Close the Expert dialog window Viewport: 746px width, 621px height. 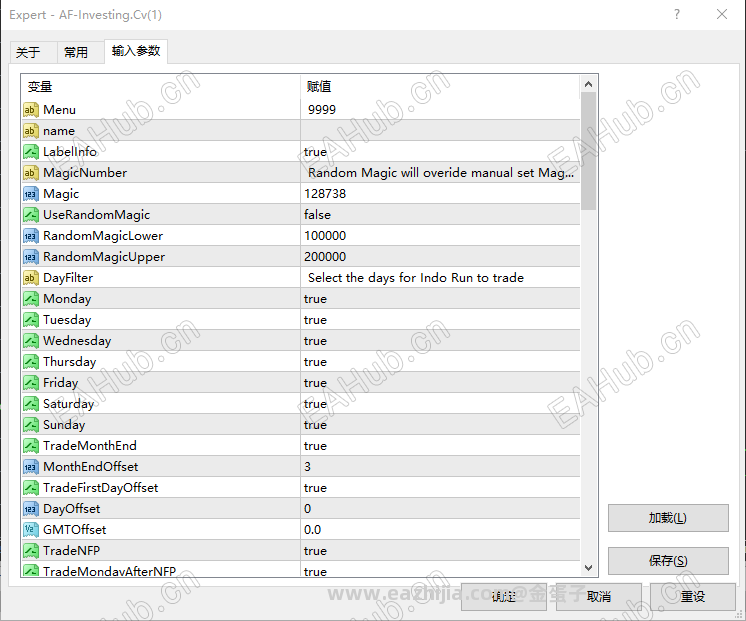point(722,14)
